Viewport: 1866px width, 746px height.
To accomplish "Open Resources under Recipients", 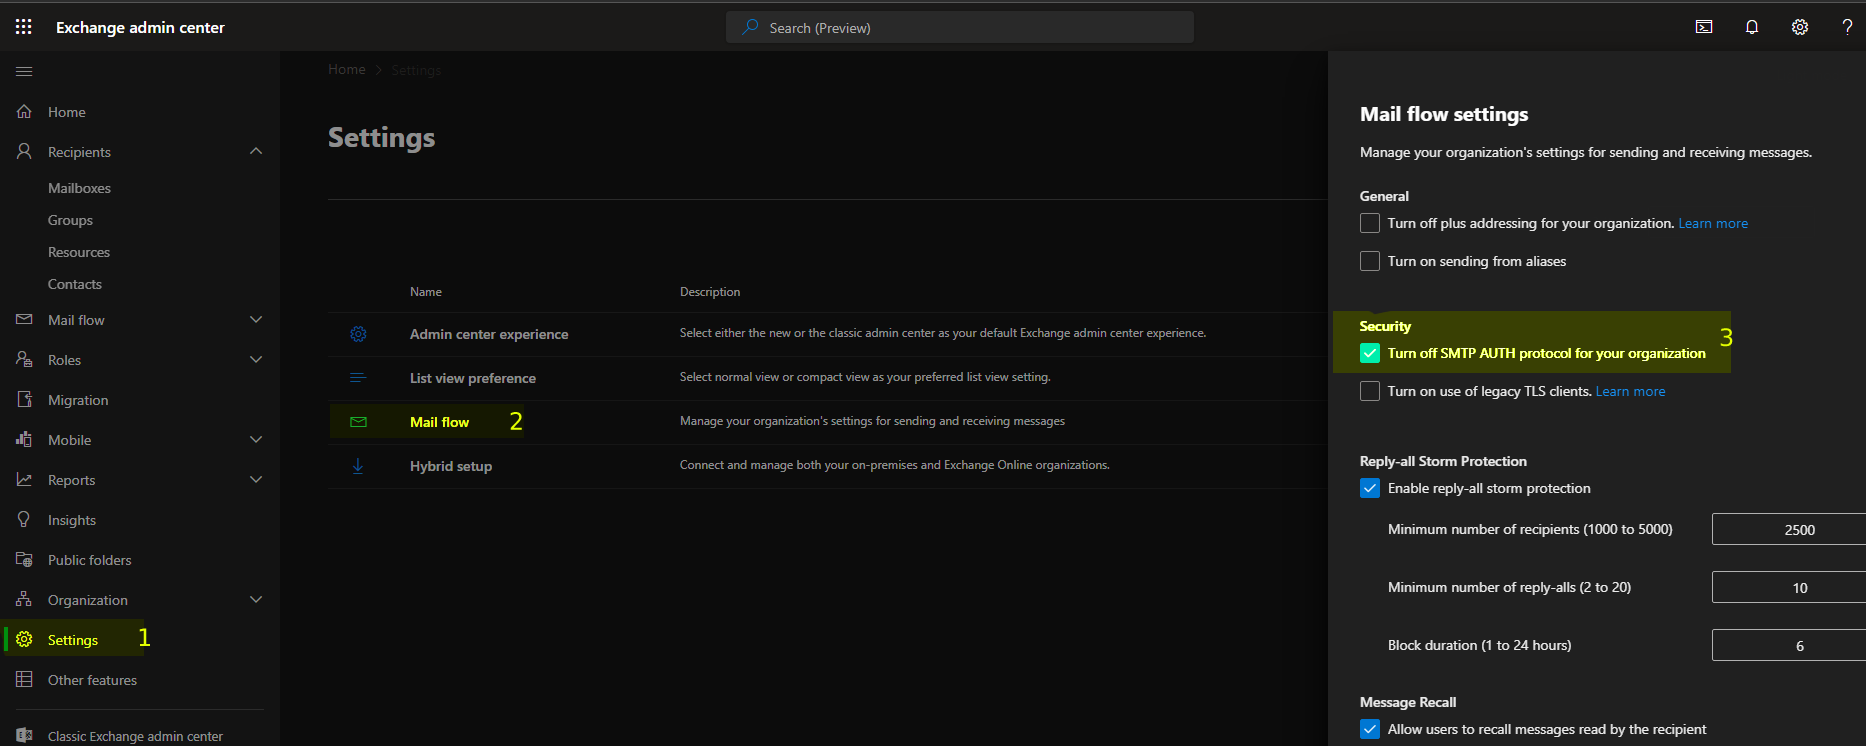I will coord(79,252).
